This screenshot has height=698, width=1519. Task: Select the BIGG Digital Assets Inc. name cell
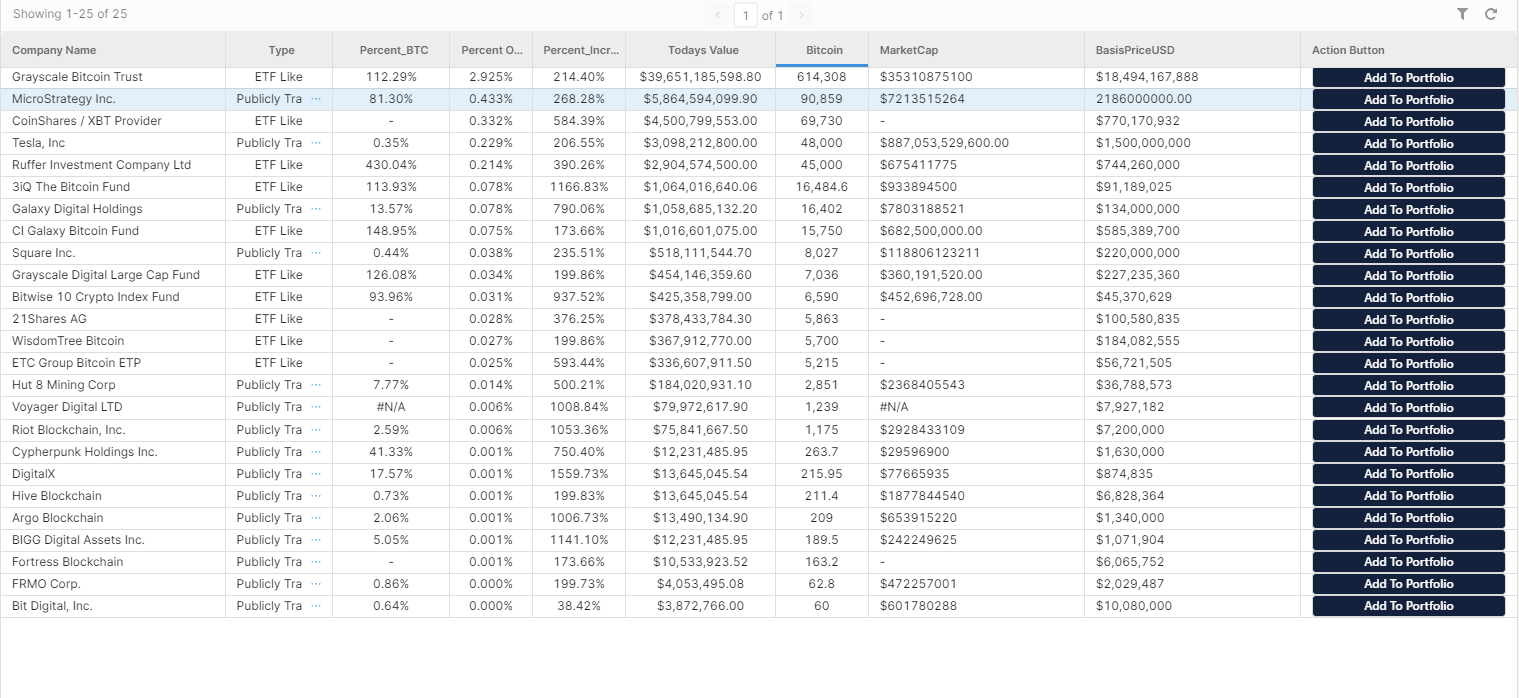click(x=113, y=540)
